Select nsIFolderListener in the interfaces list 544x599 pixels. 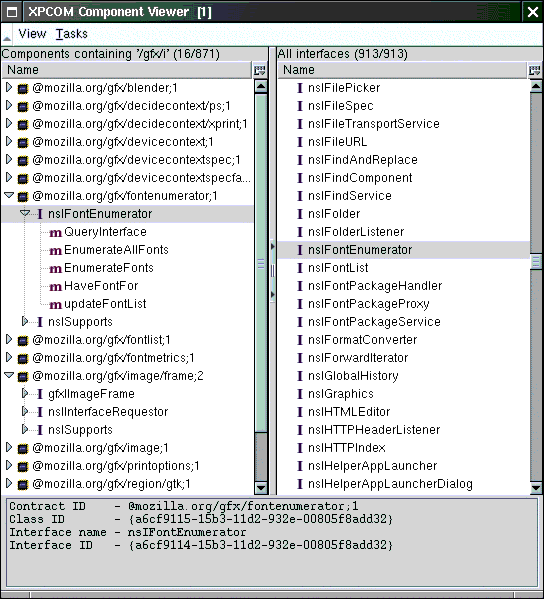[x=403, y=232]
